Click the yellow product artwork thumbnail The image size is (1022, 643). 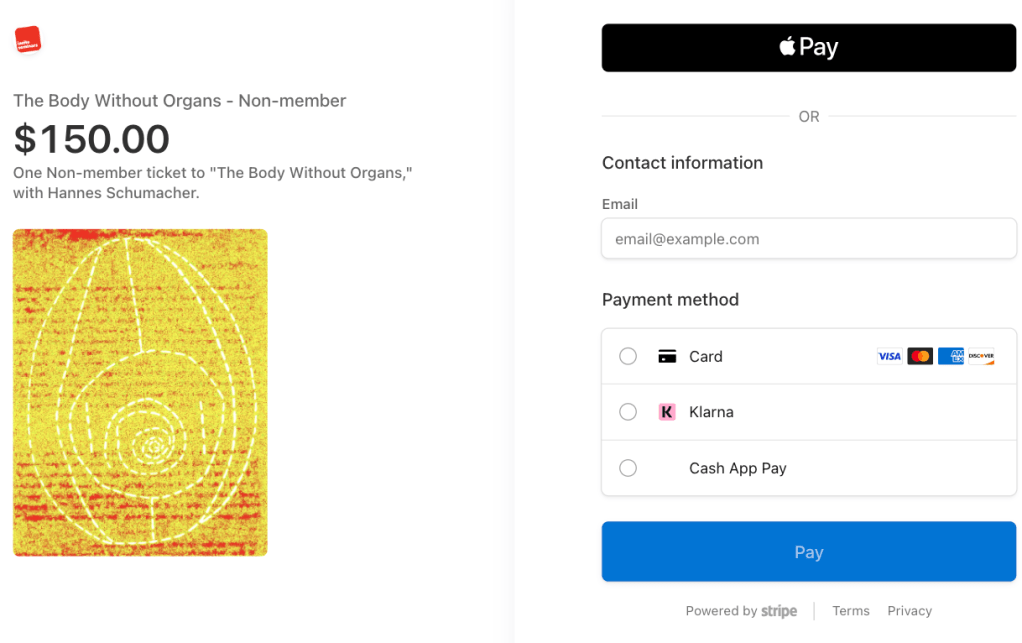pos(140,392)
